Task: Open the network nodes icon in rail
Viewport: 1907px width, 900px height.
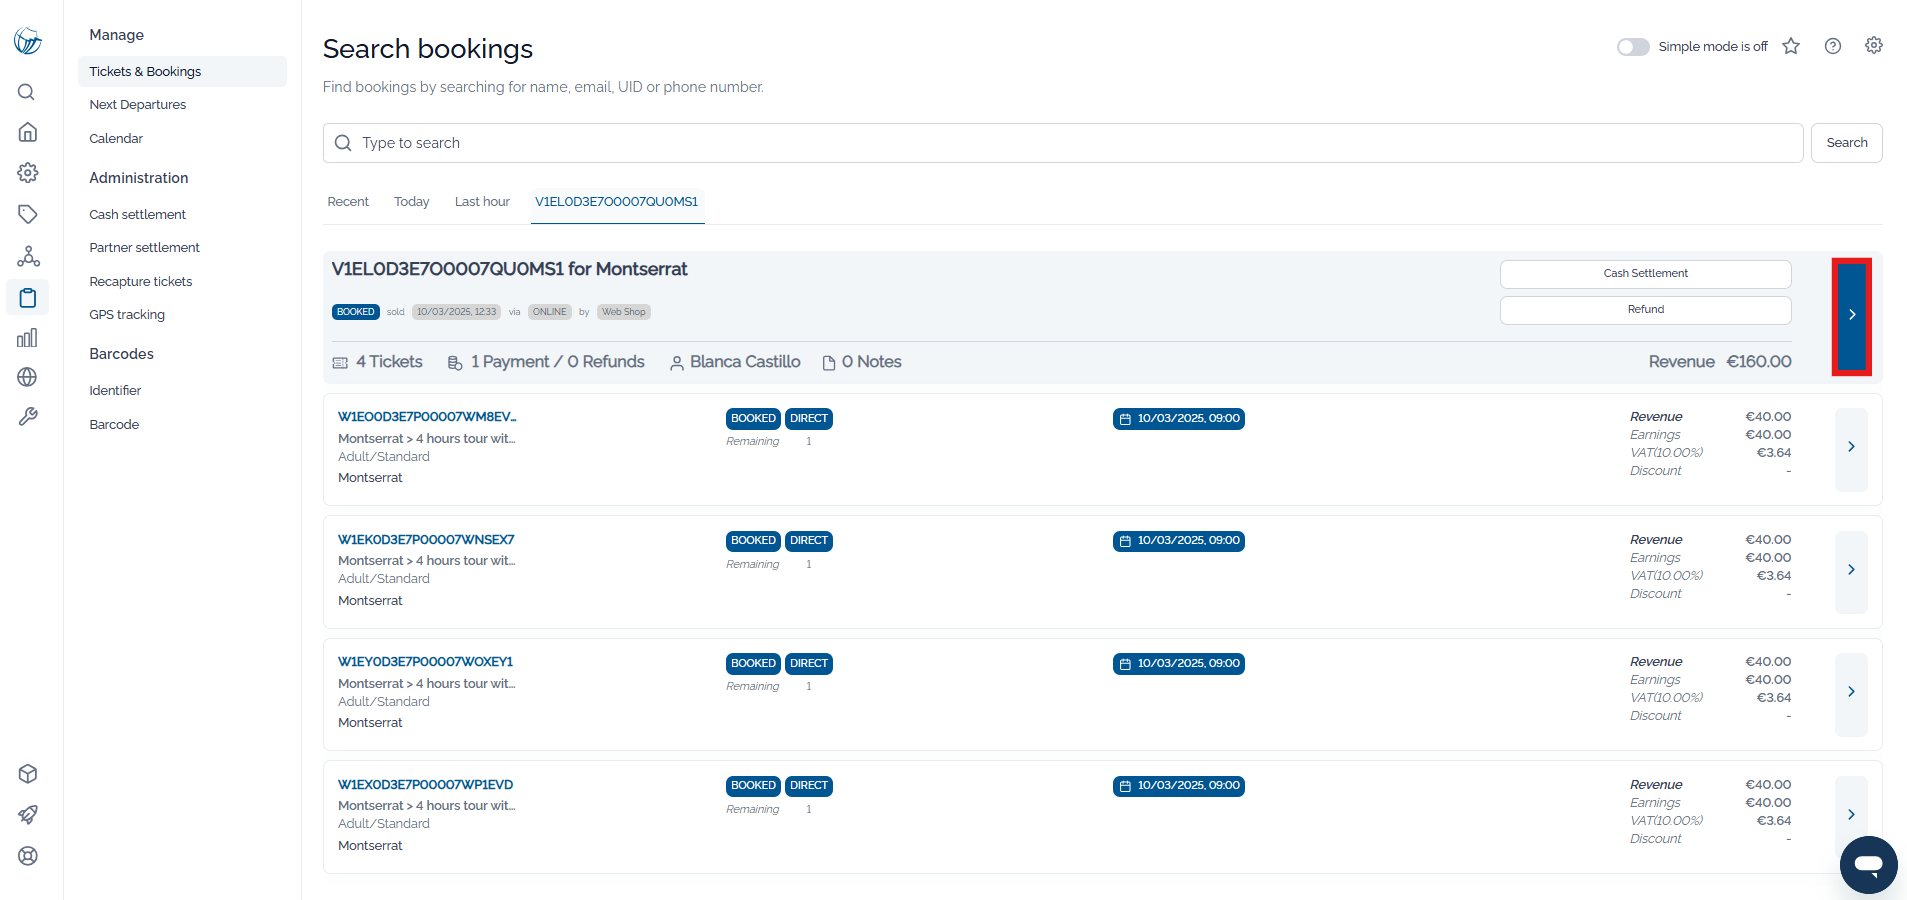Action: pos(28,256)
